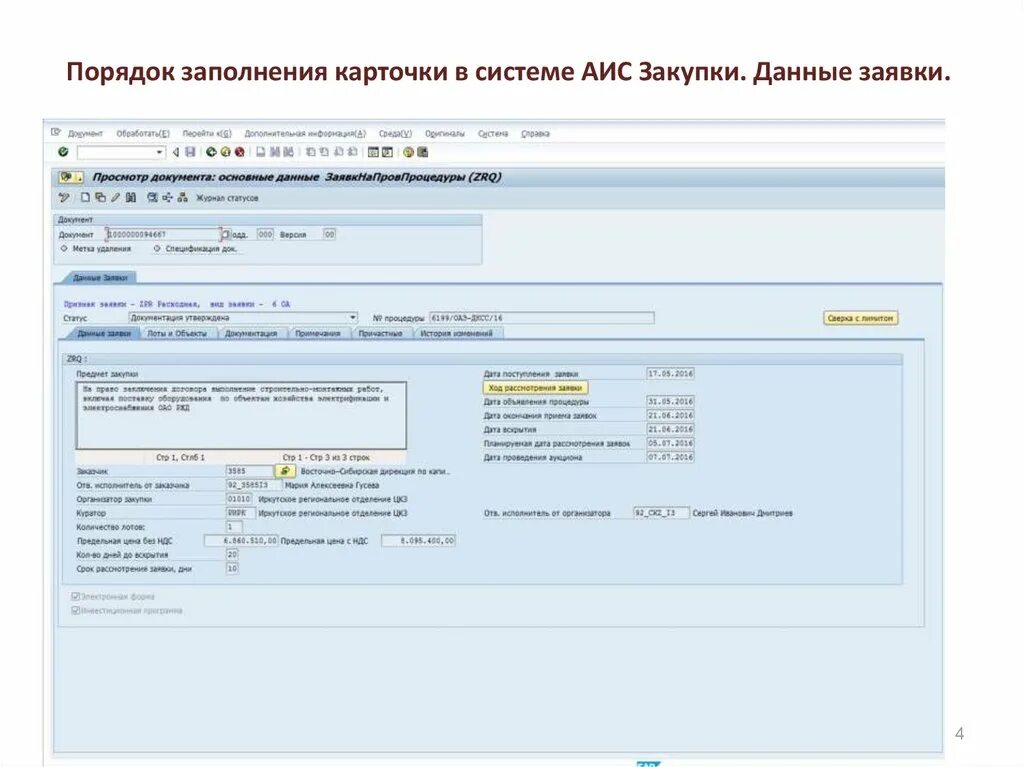
Task: Switch to the Документация tab
Action: pos(251,333)
